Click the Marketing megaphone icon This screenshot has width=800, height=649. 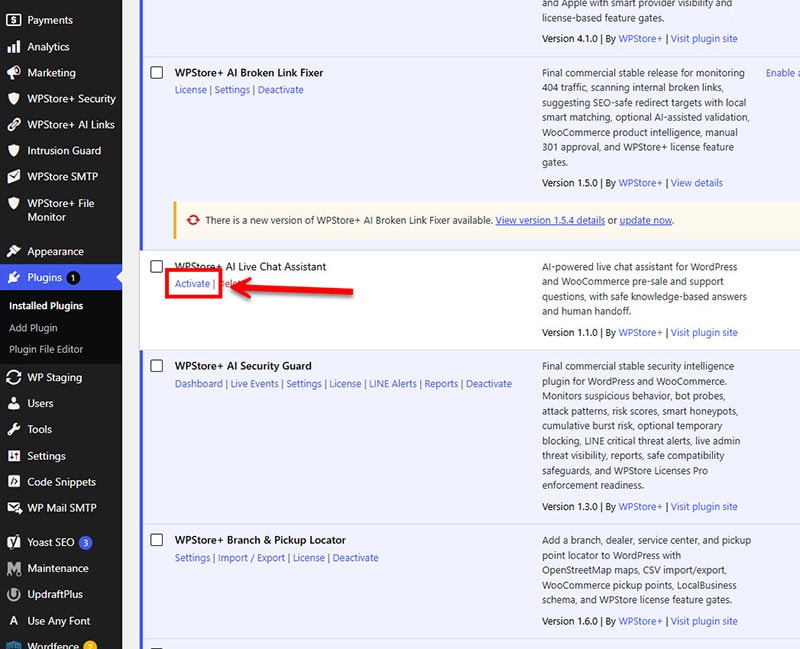coord(14,72)
